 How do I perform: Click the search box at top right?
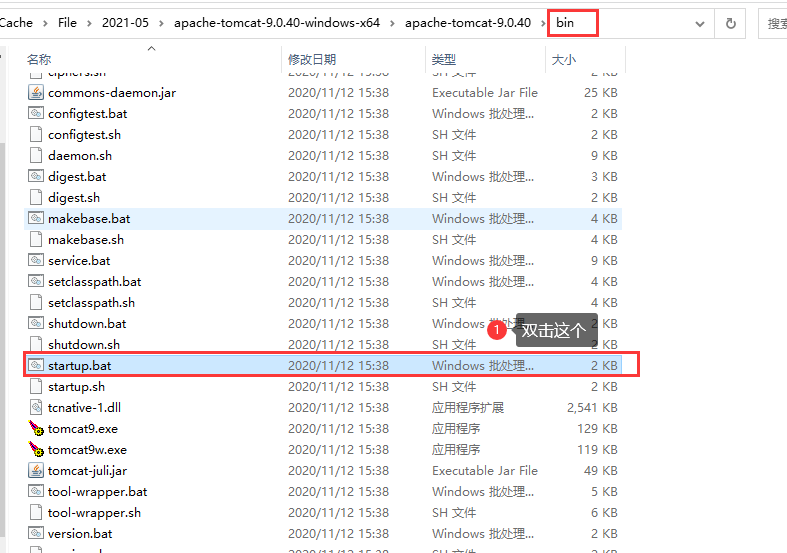click(773, 23)
